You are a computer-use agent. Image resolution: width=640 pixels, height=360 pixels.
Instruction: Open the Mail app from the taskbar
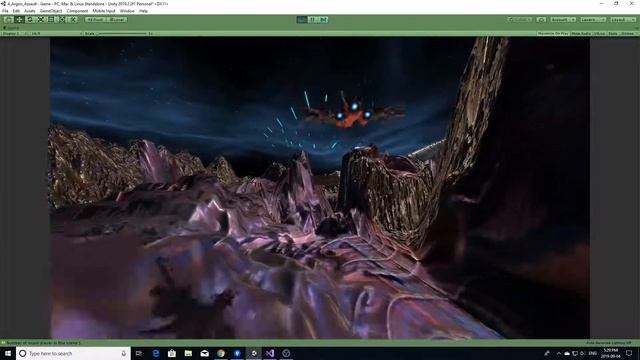coord(204,353)
